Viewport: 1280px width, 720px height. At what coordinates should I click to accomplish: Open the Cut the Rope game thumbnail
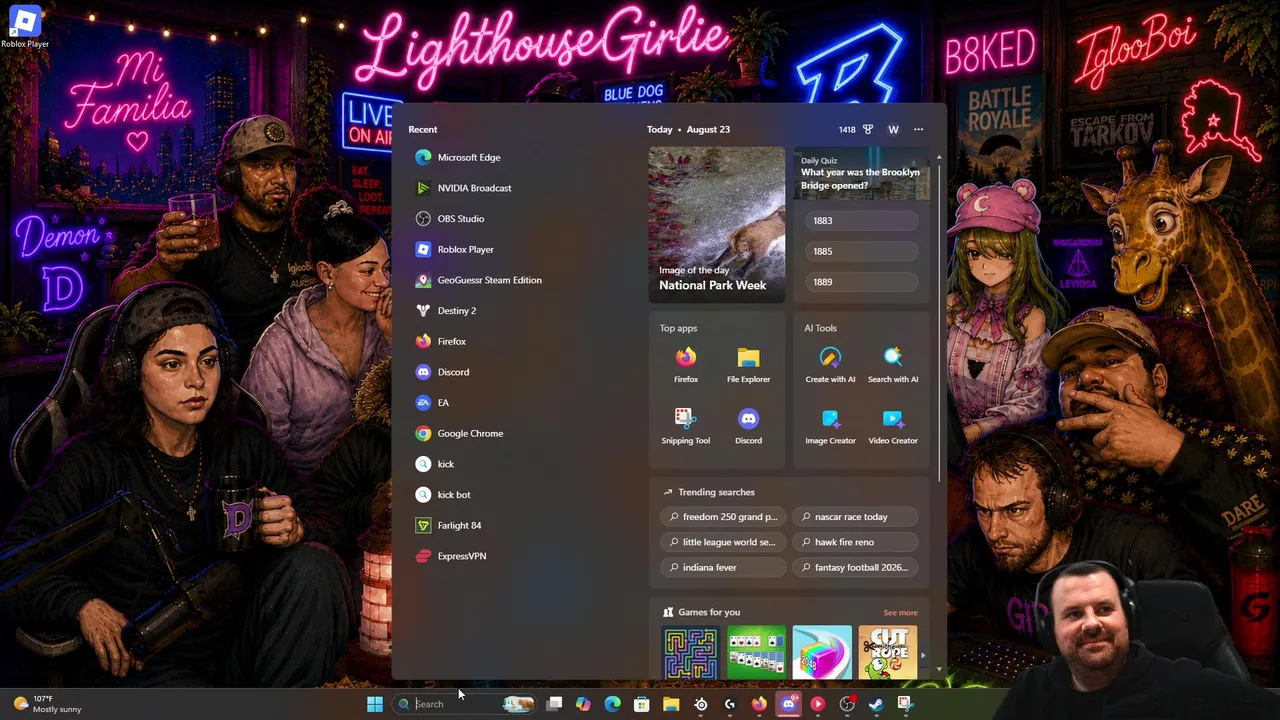888,653
